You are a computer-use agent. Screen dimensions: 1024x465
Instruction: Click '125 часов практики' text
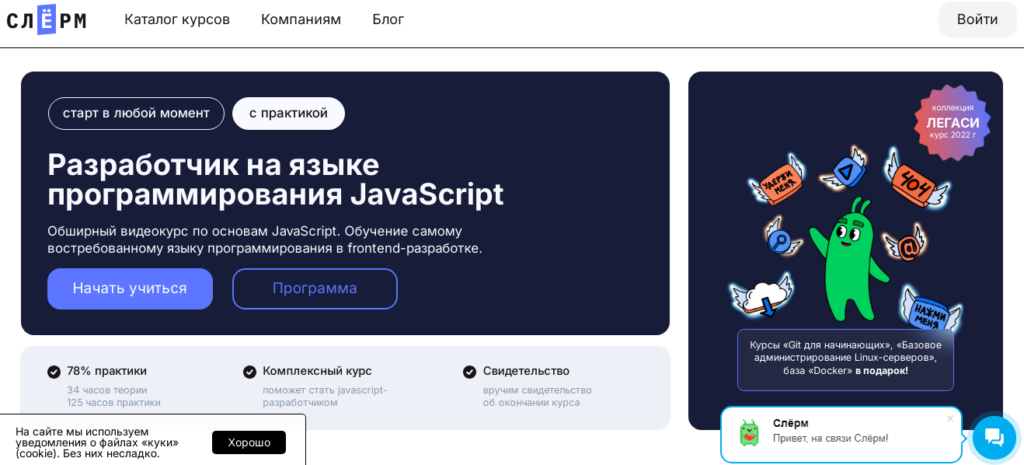click(114, 402)
